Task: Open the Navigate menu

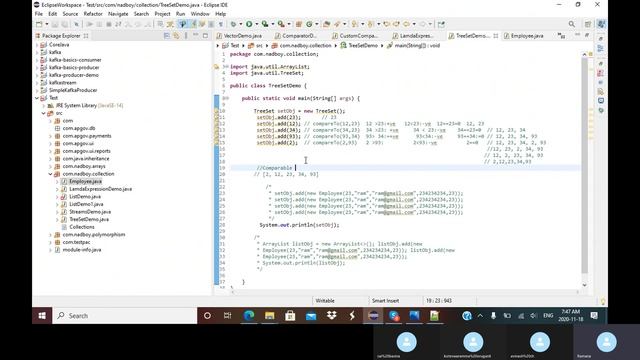Action: tap(118, 14)
